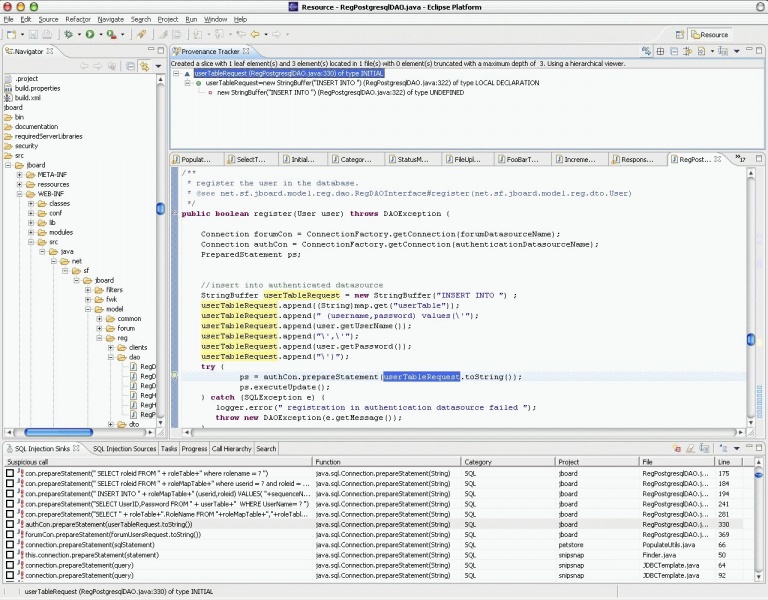
Task: Click the Provenance Tracker sync arrows icon
Action: click(x=647, y=51)
